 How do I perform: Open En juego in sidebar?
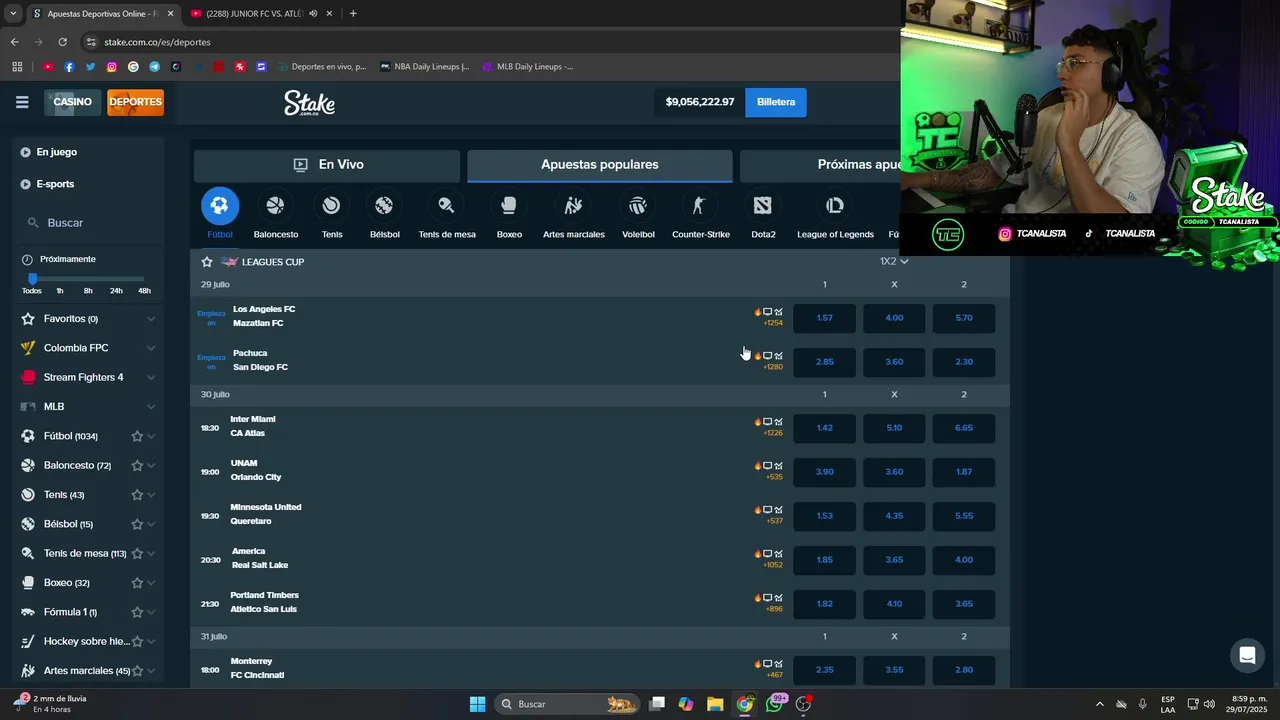point(56,152)
